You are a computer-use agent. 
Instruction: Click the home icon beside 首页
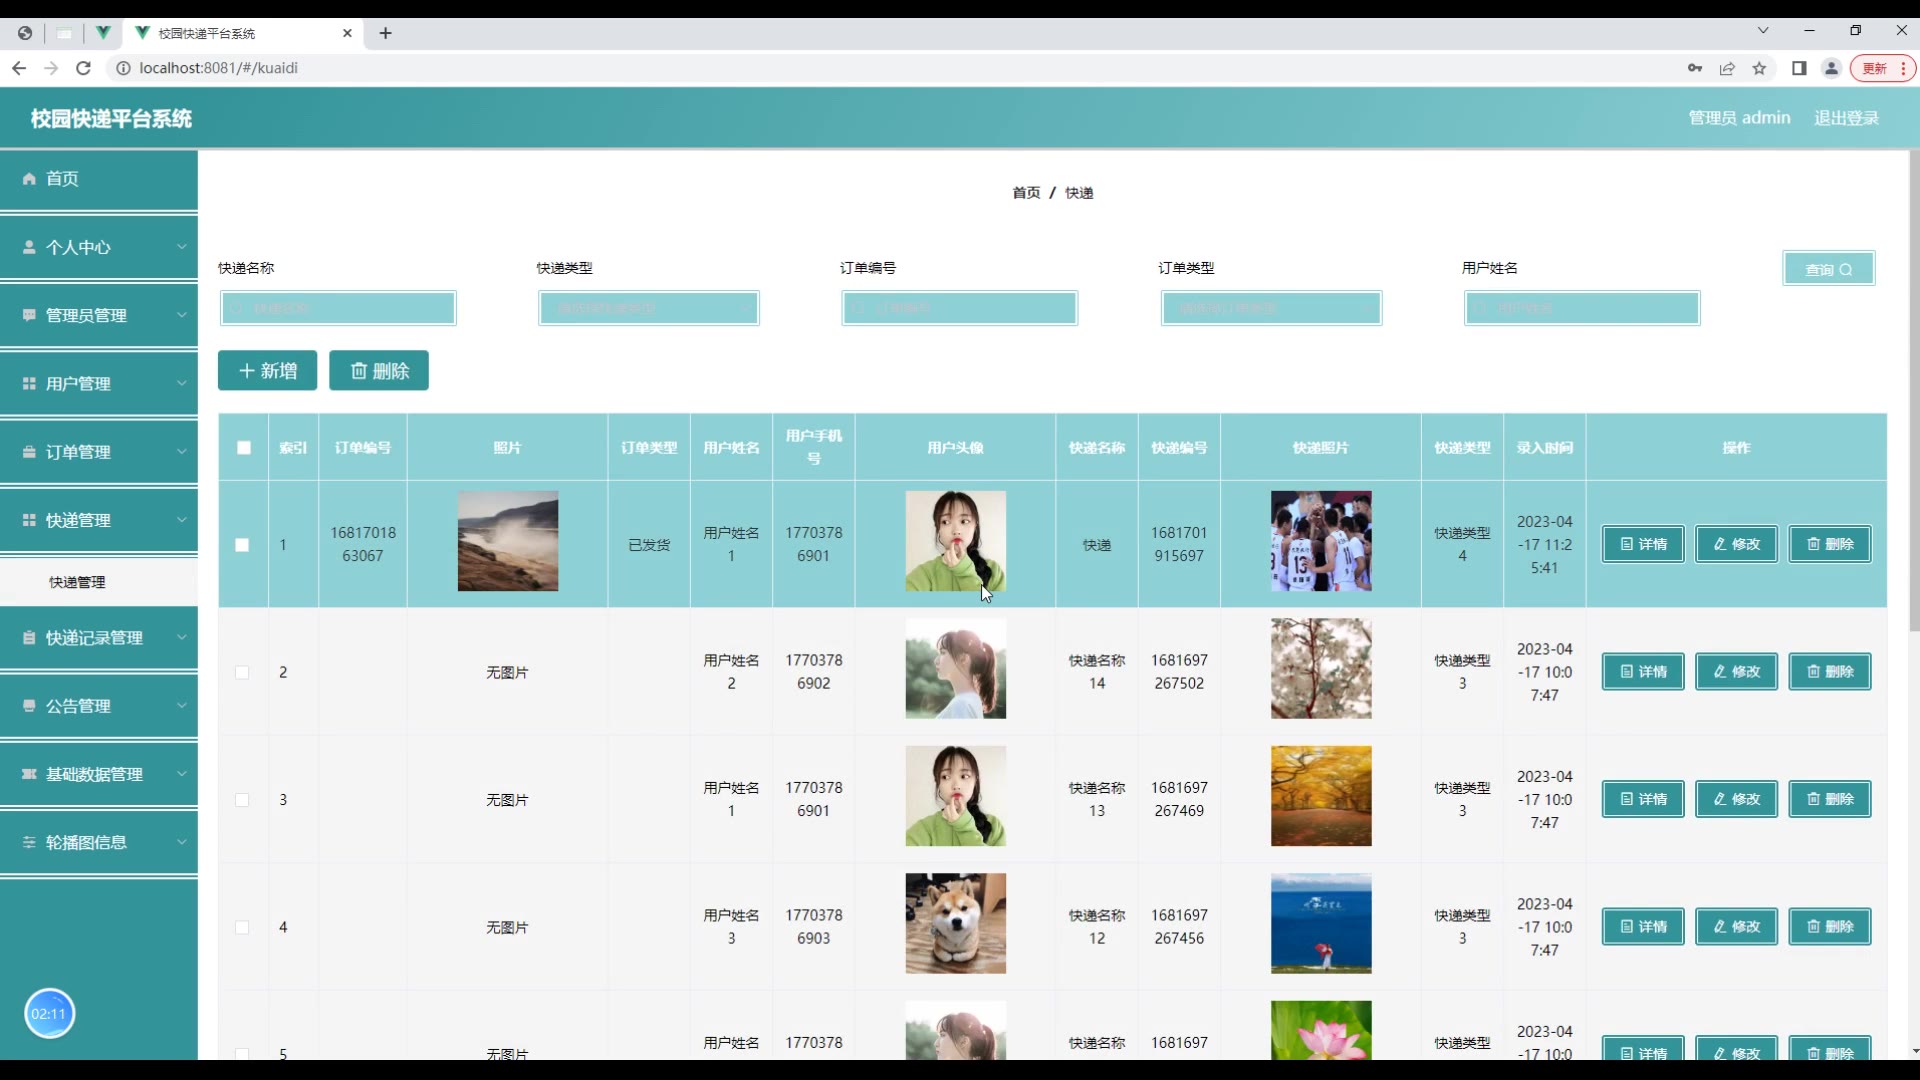tap(29, 179)
